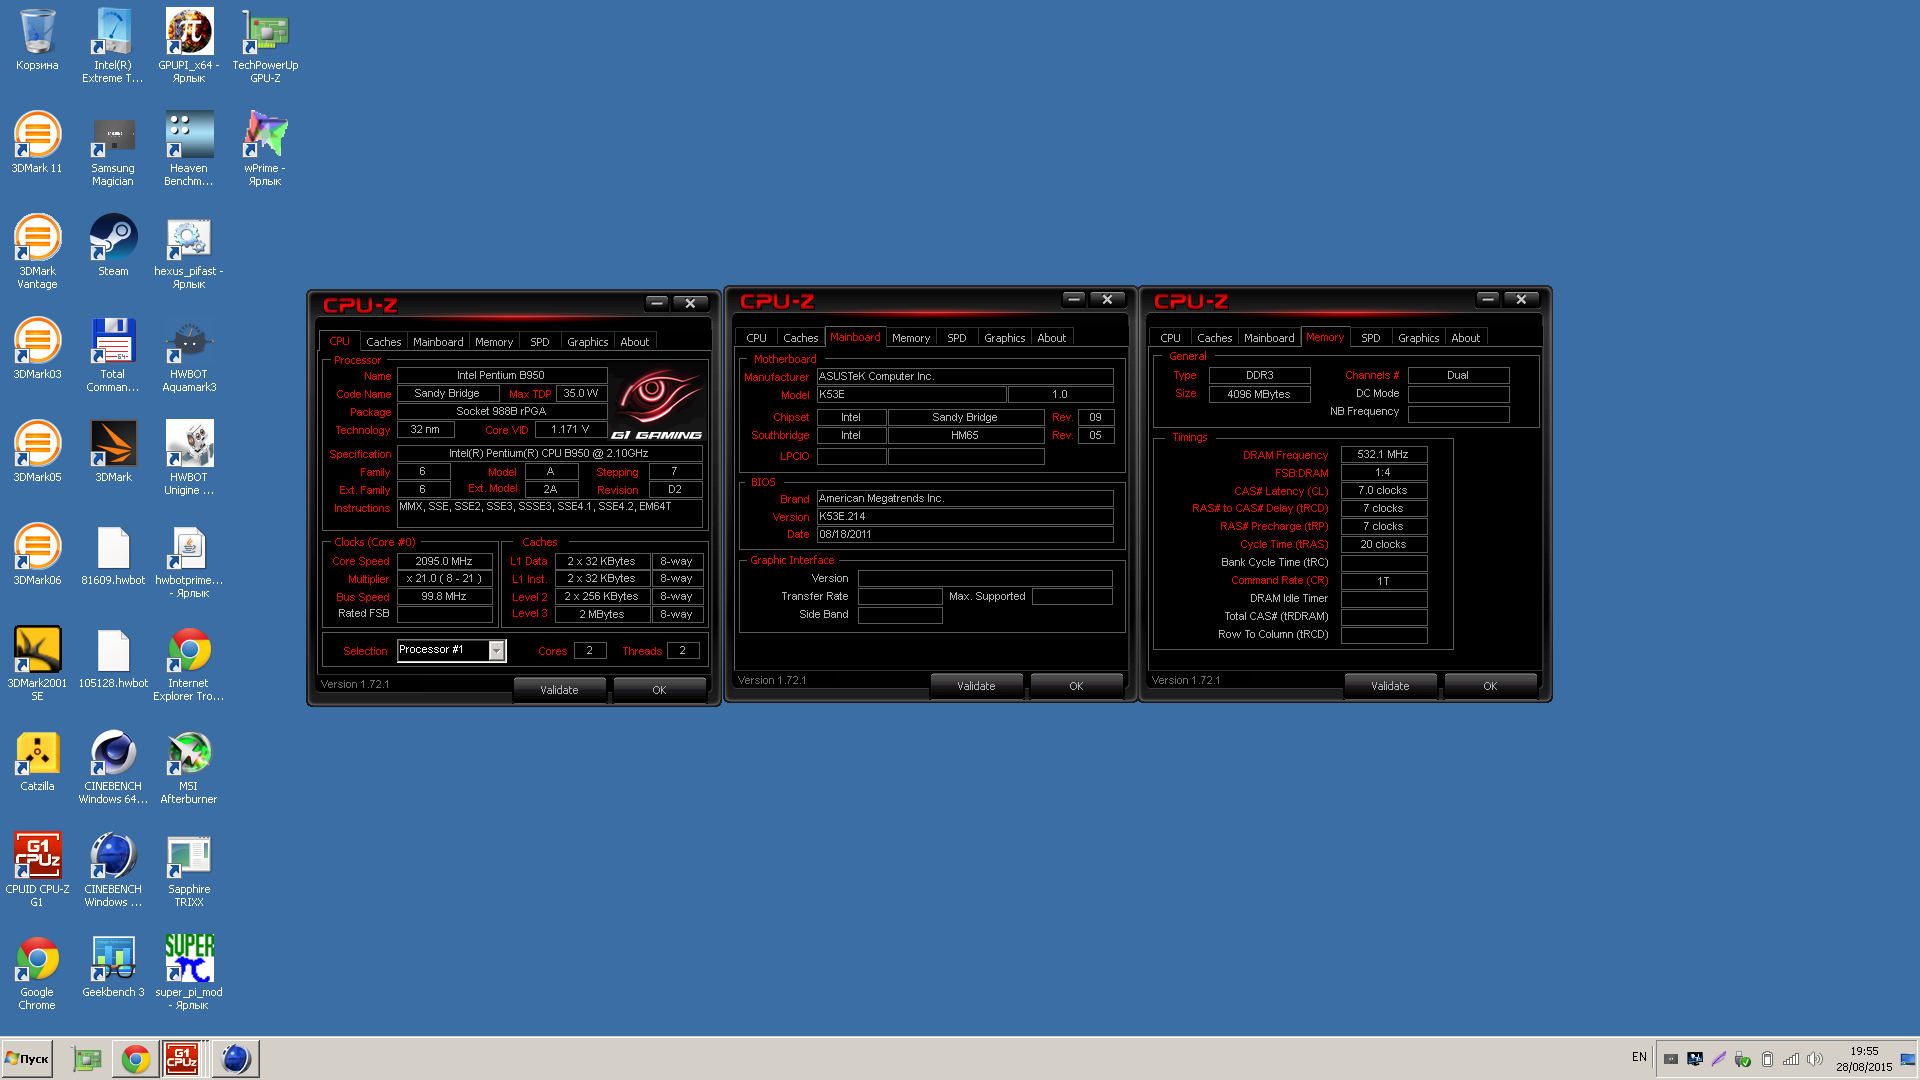
Task: Switch to Caches tab in left CPU-Z window
Action: click(383, 342)
